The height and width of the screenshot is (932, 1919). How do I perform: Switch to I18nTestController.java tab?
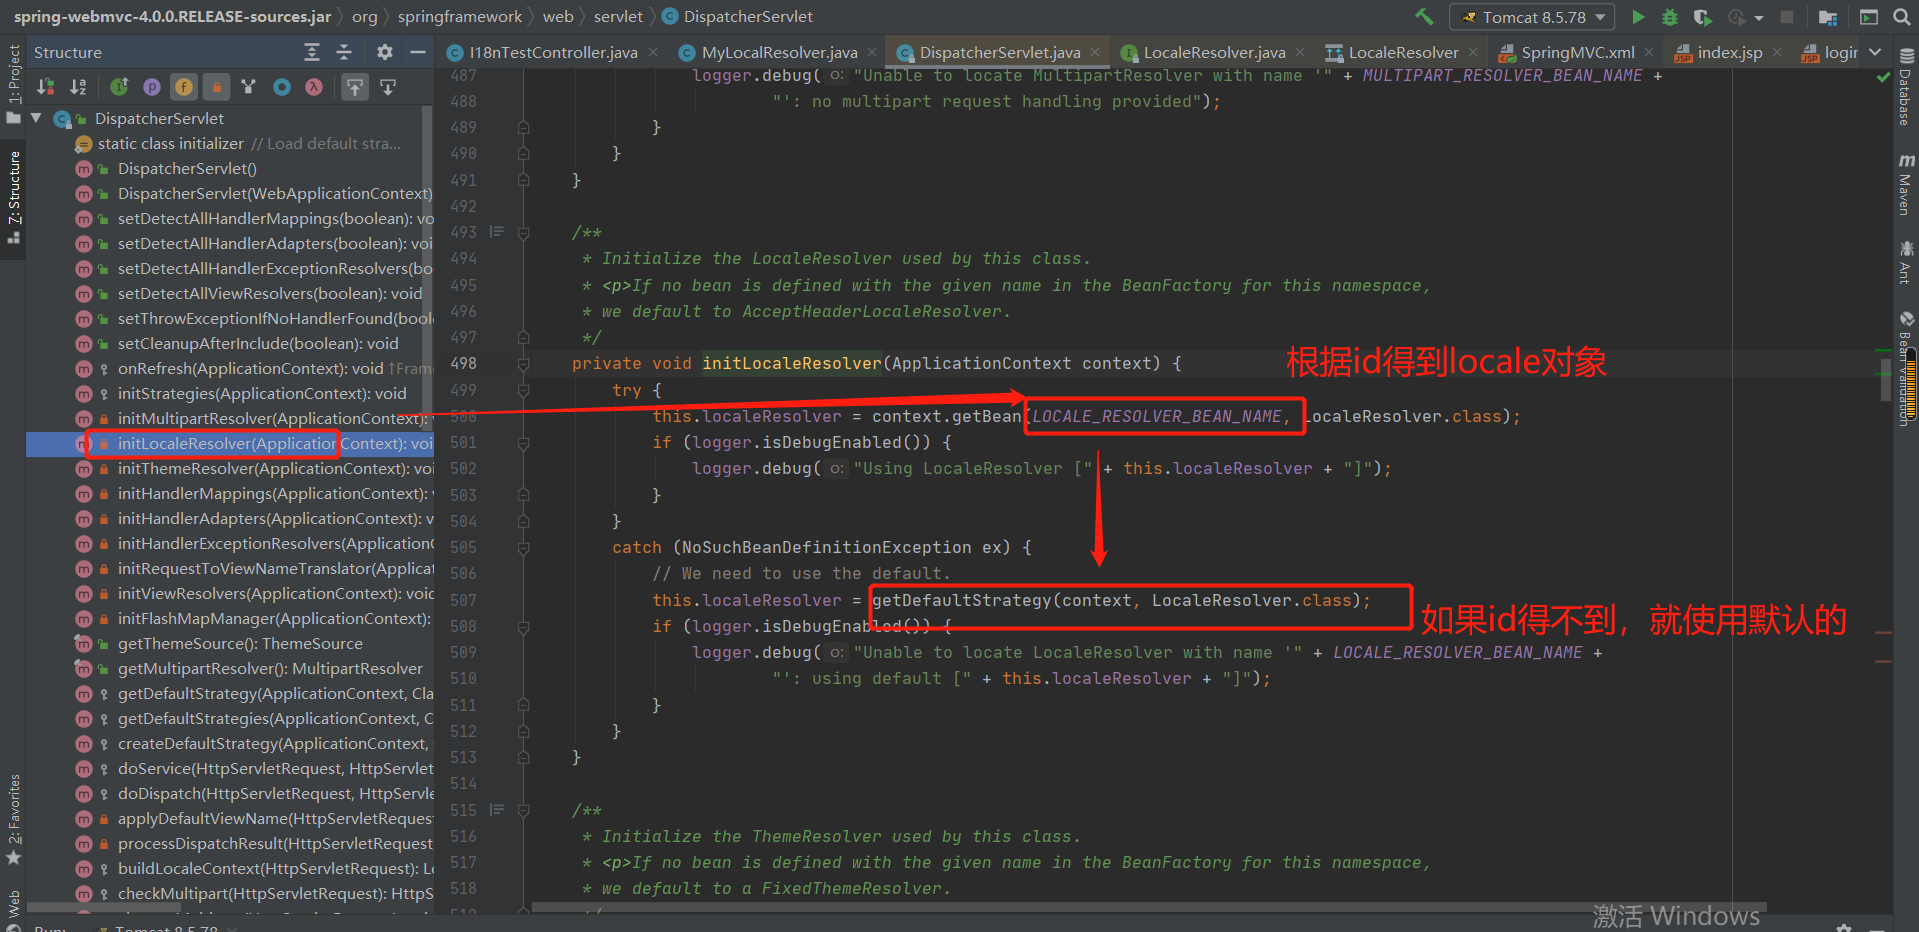(552, 52)
